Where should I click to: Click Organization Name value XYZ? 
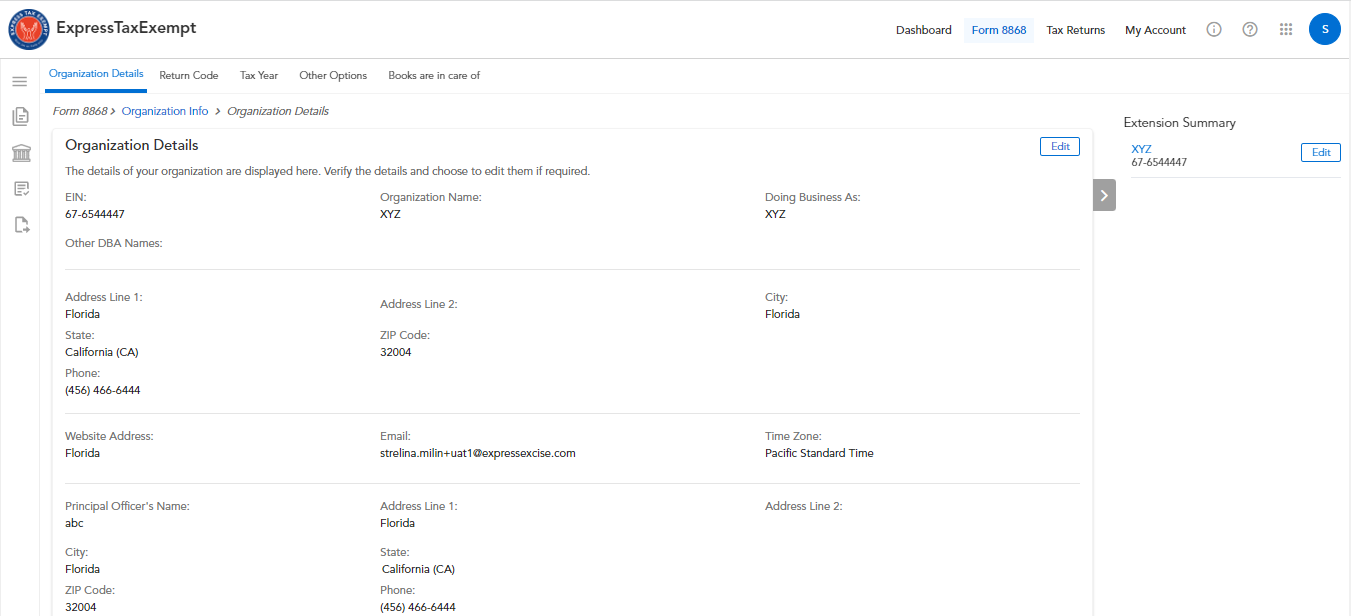click(390, 214)
